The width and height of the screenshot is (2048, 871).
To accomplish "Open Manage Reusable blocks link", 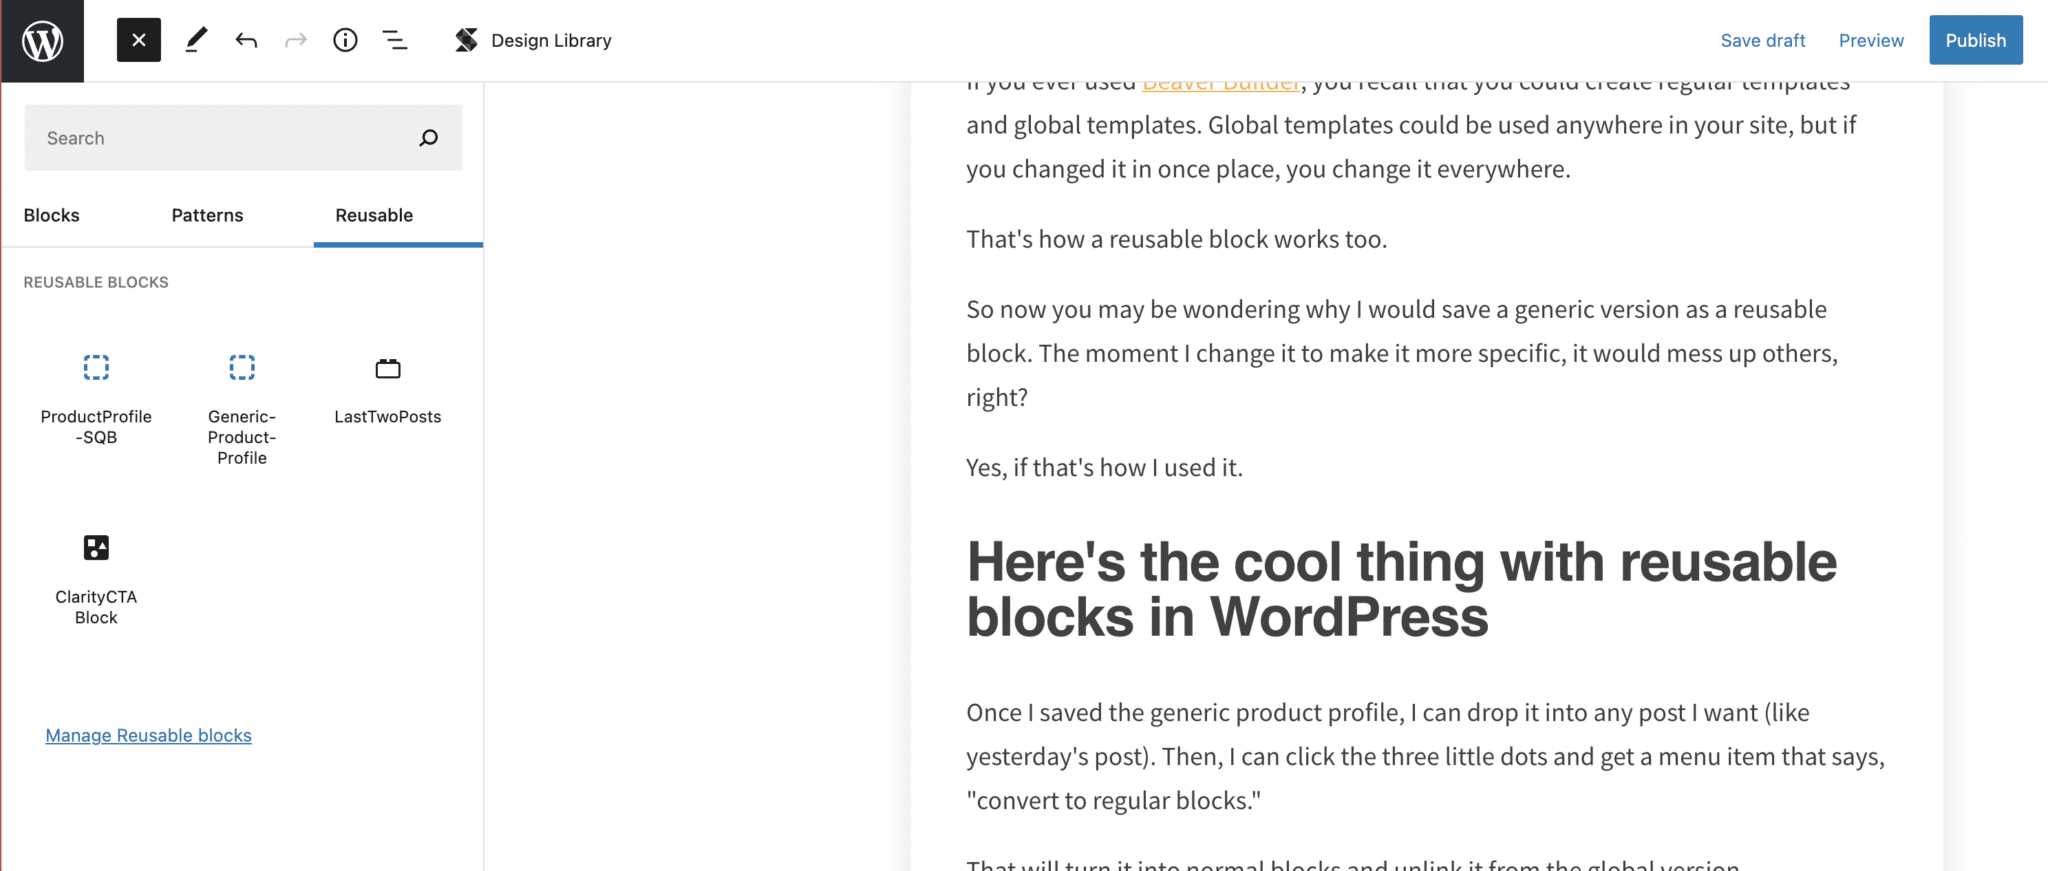I will (x=148, y=735).
